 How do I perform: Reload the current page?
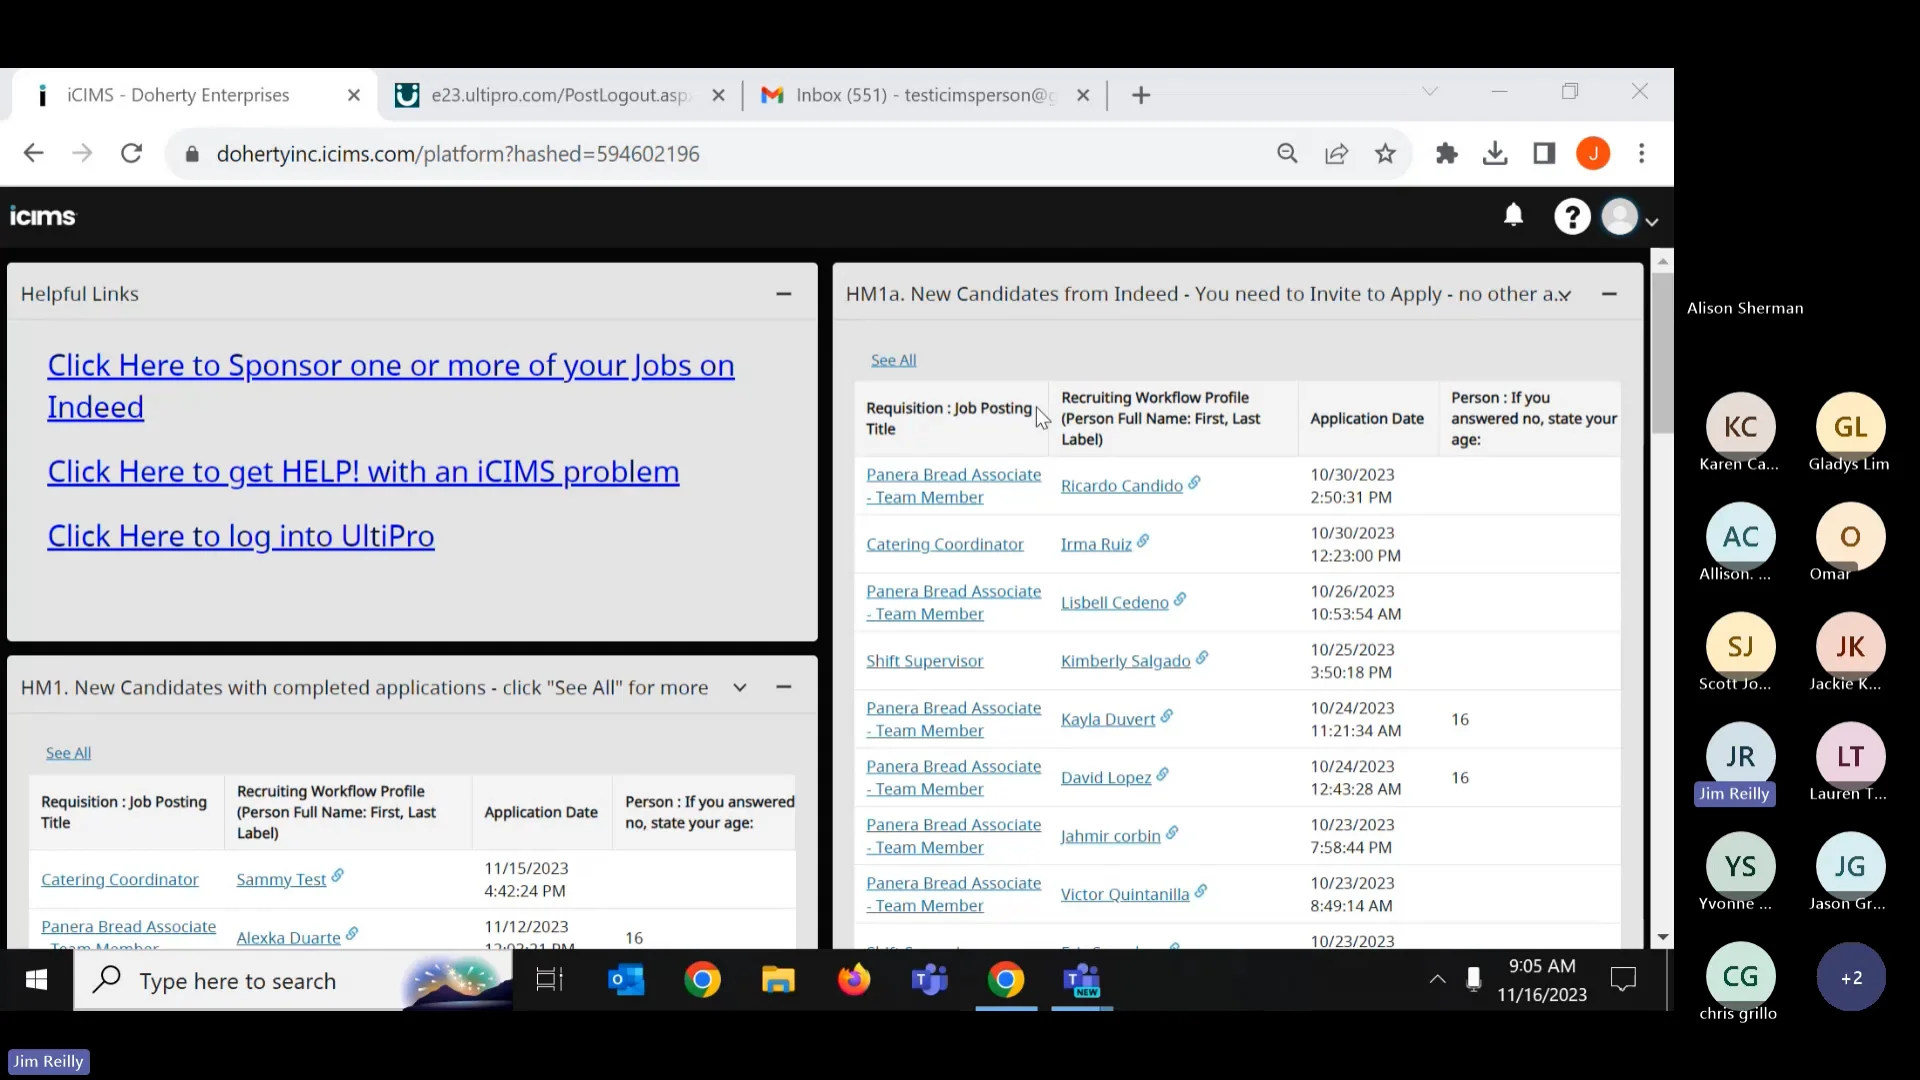pyautogui.click(x=131, y=153)
